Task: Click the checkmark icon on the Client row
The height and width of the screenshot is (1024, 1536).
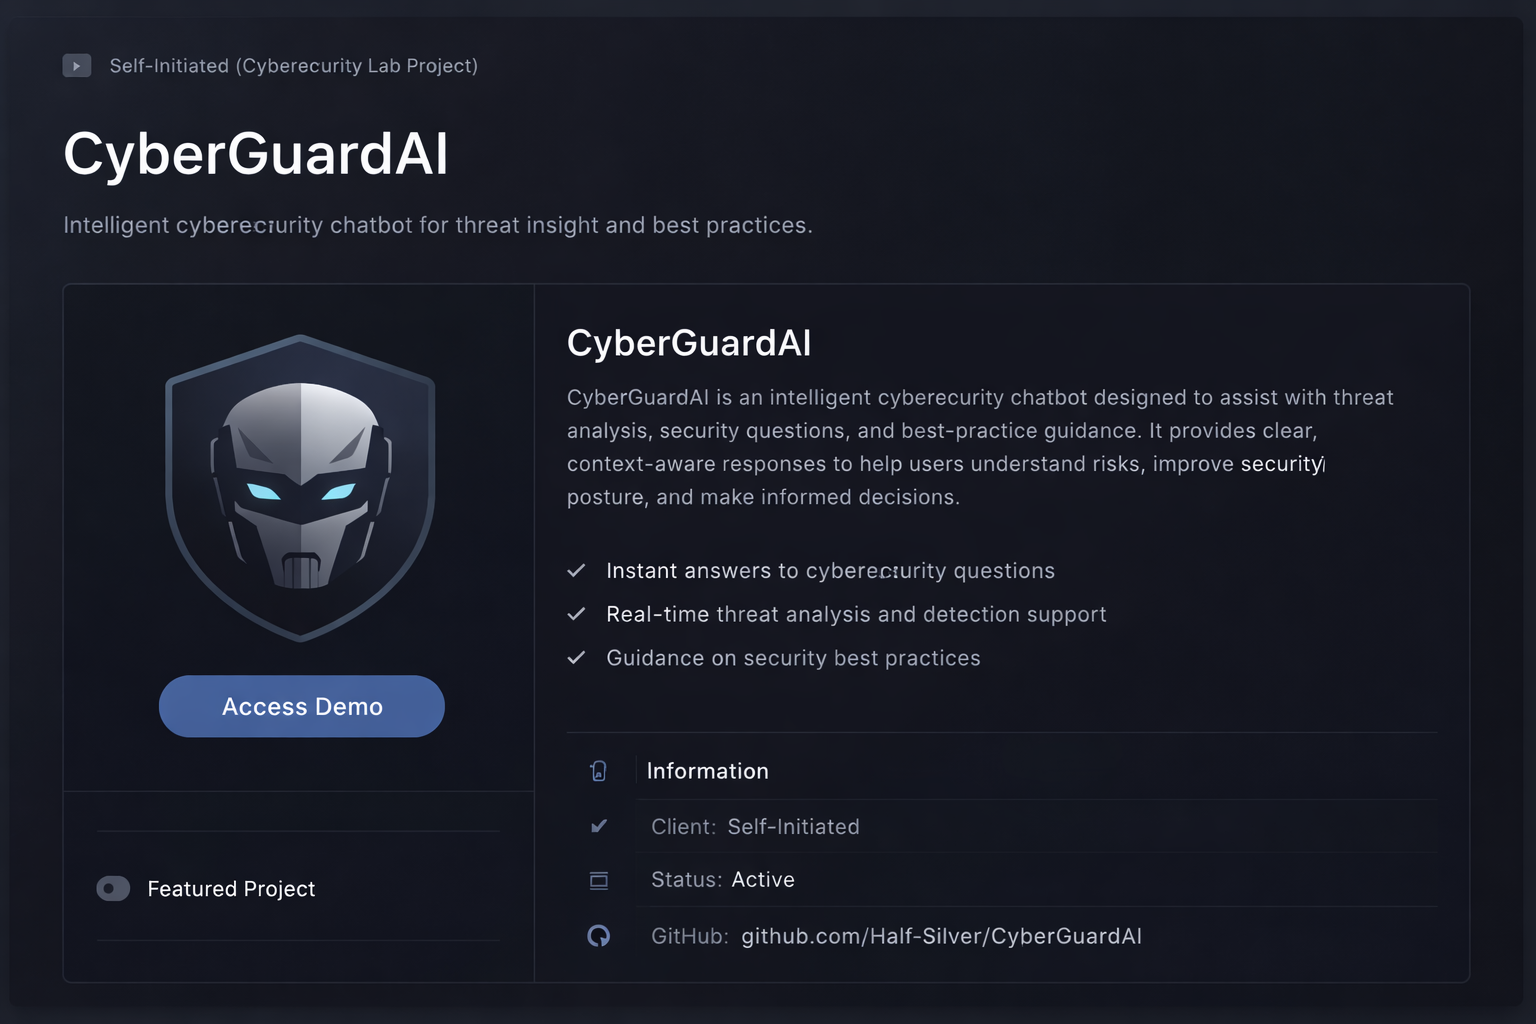Action: [599, 826]
